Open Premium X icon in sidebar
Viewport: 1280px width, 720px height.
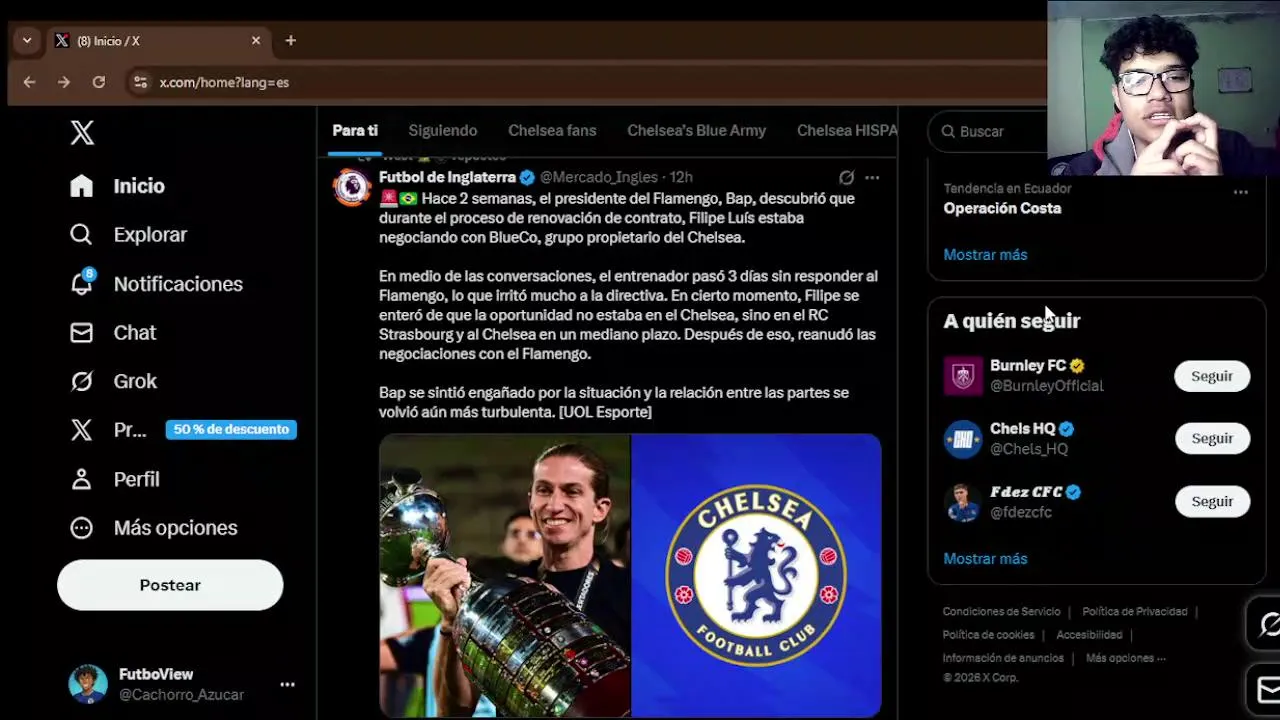pos(82,430)
